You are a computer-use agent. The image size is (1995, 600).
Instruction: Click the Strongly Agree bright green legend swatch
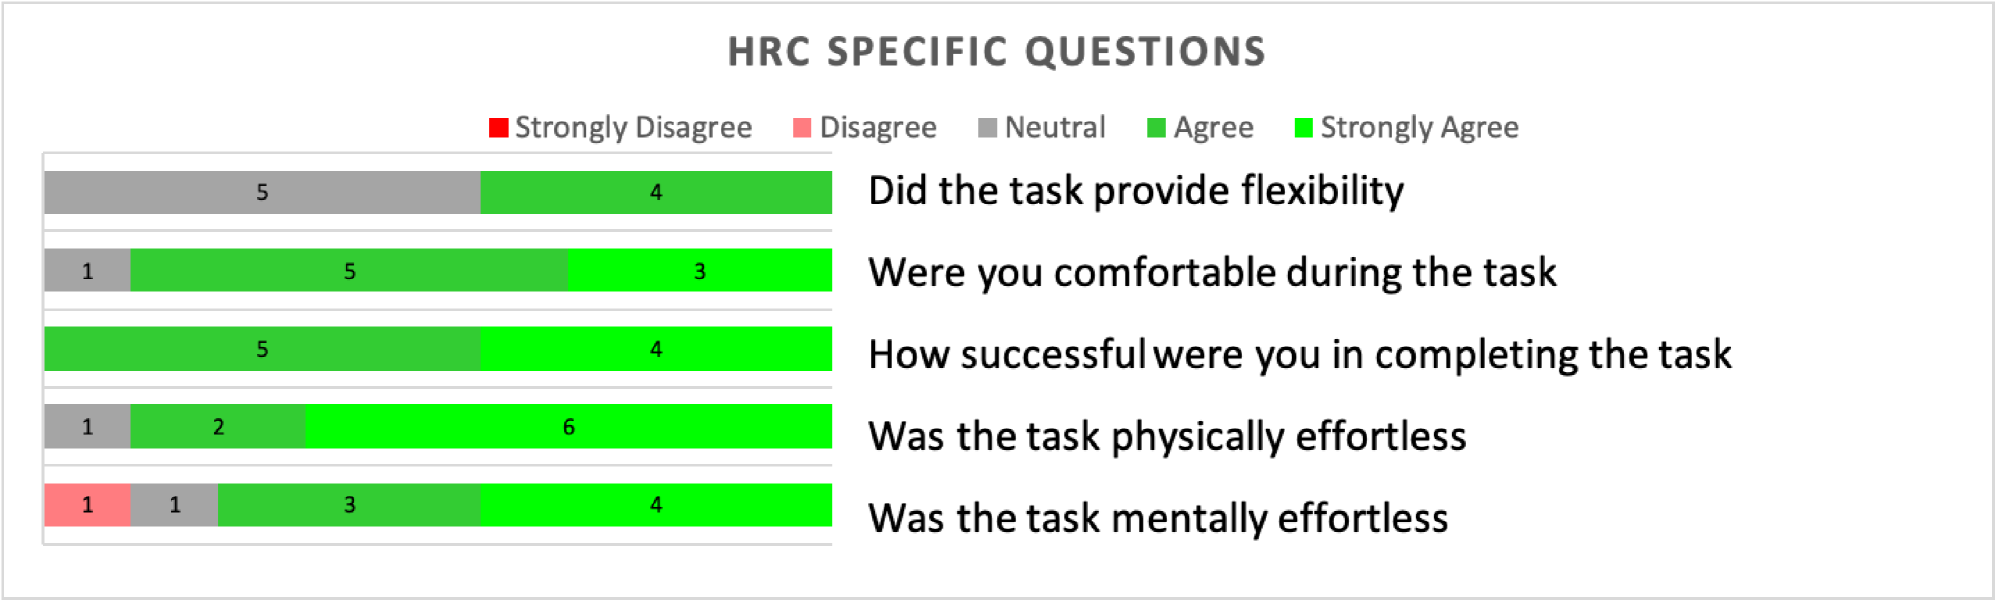[x=1303, y=127]
